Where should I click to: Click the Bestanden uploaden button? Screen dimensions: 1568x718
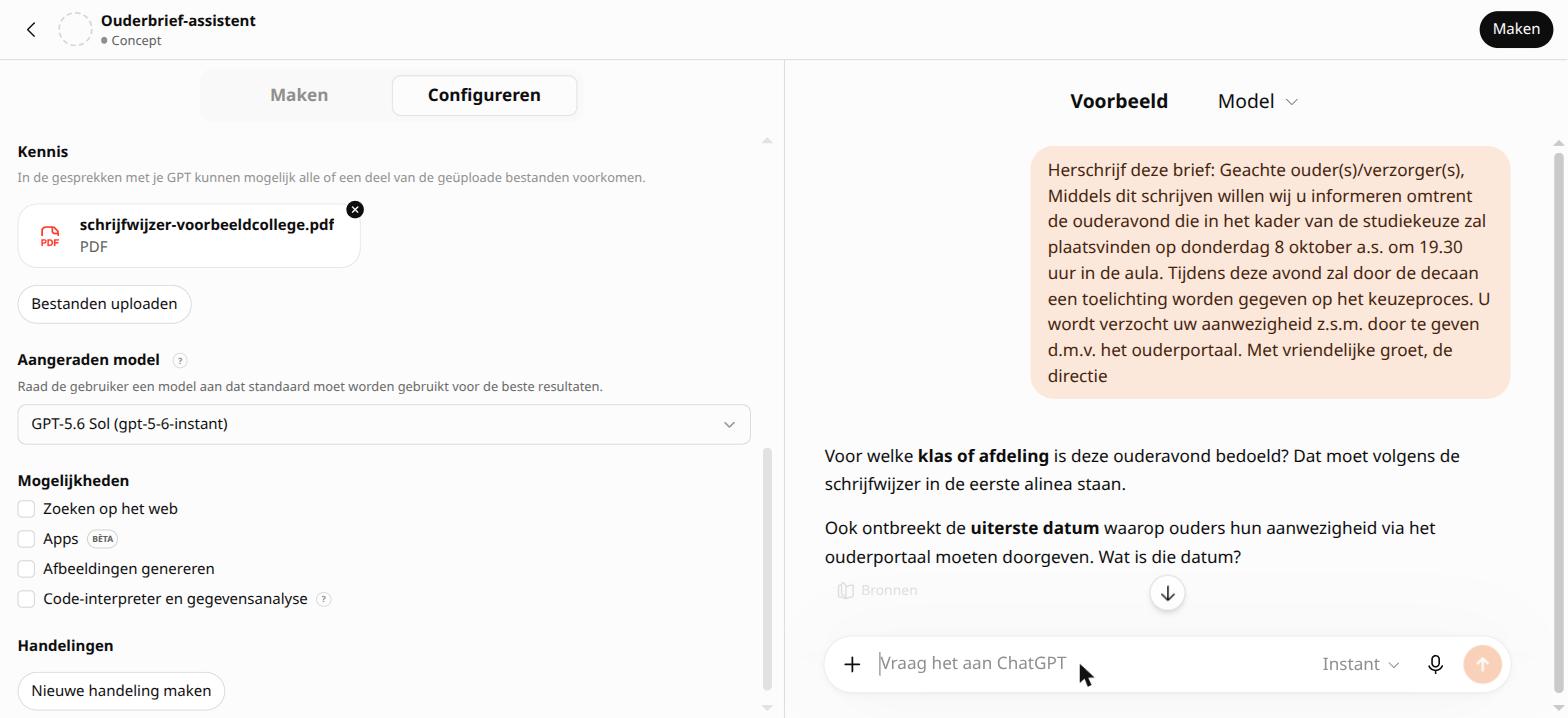coord(104,304)
